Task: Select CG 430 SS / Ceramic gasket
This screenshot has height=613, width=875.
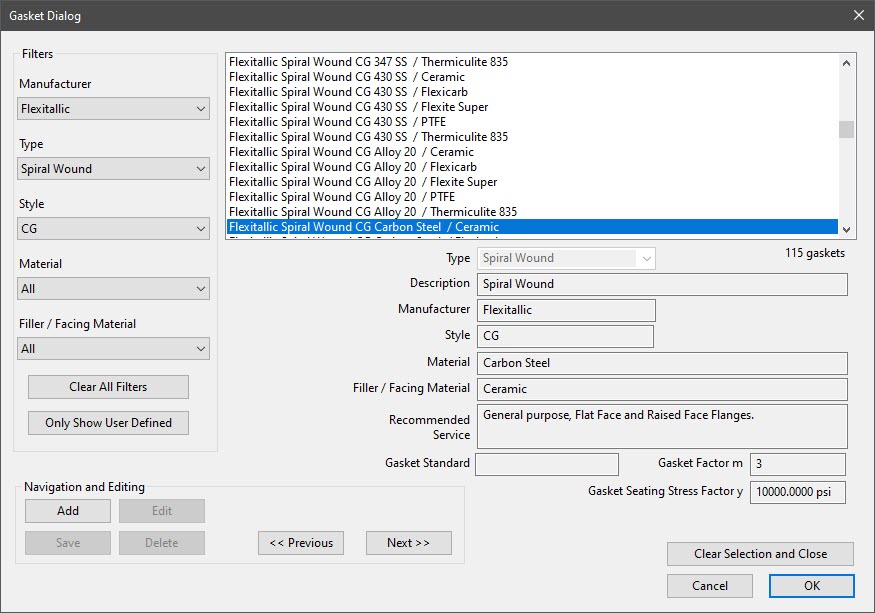Action: (532, 76)
